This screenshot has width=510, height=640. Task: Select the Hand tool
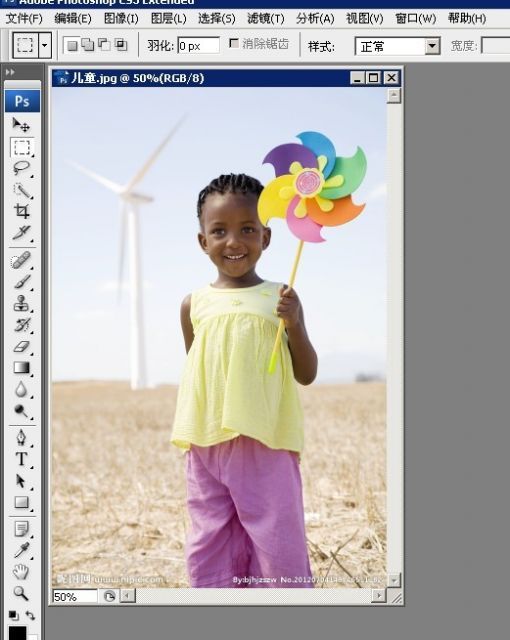point(21,572)
